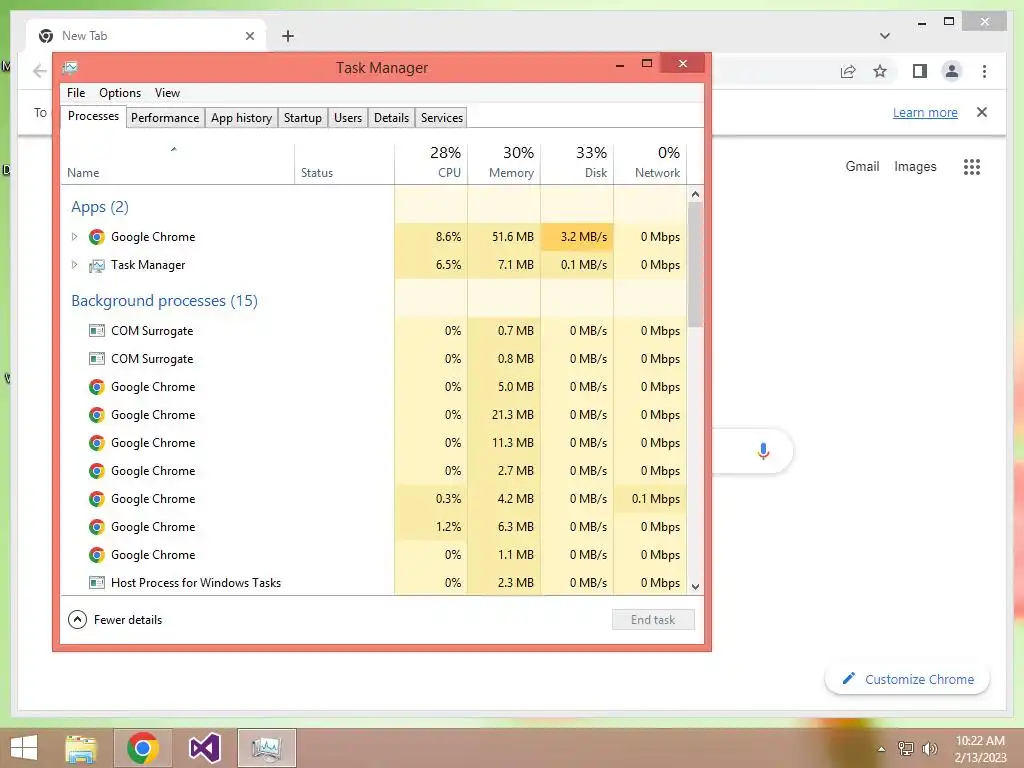
Task: Switch to the Performance tab
Action: click(165, 118)
